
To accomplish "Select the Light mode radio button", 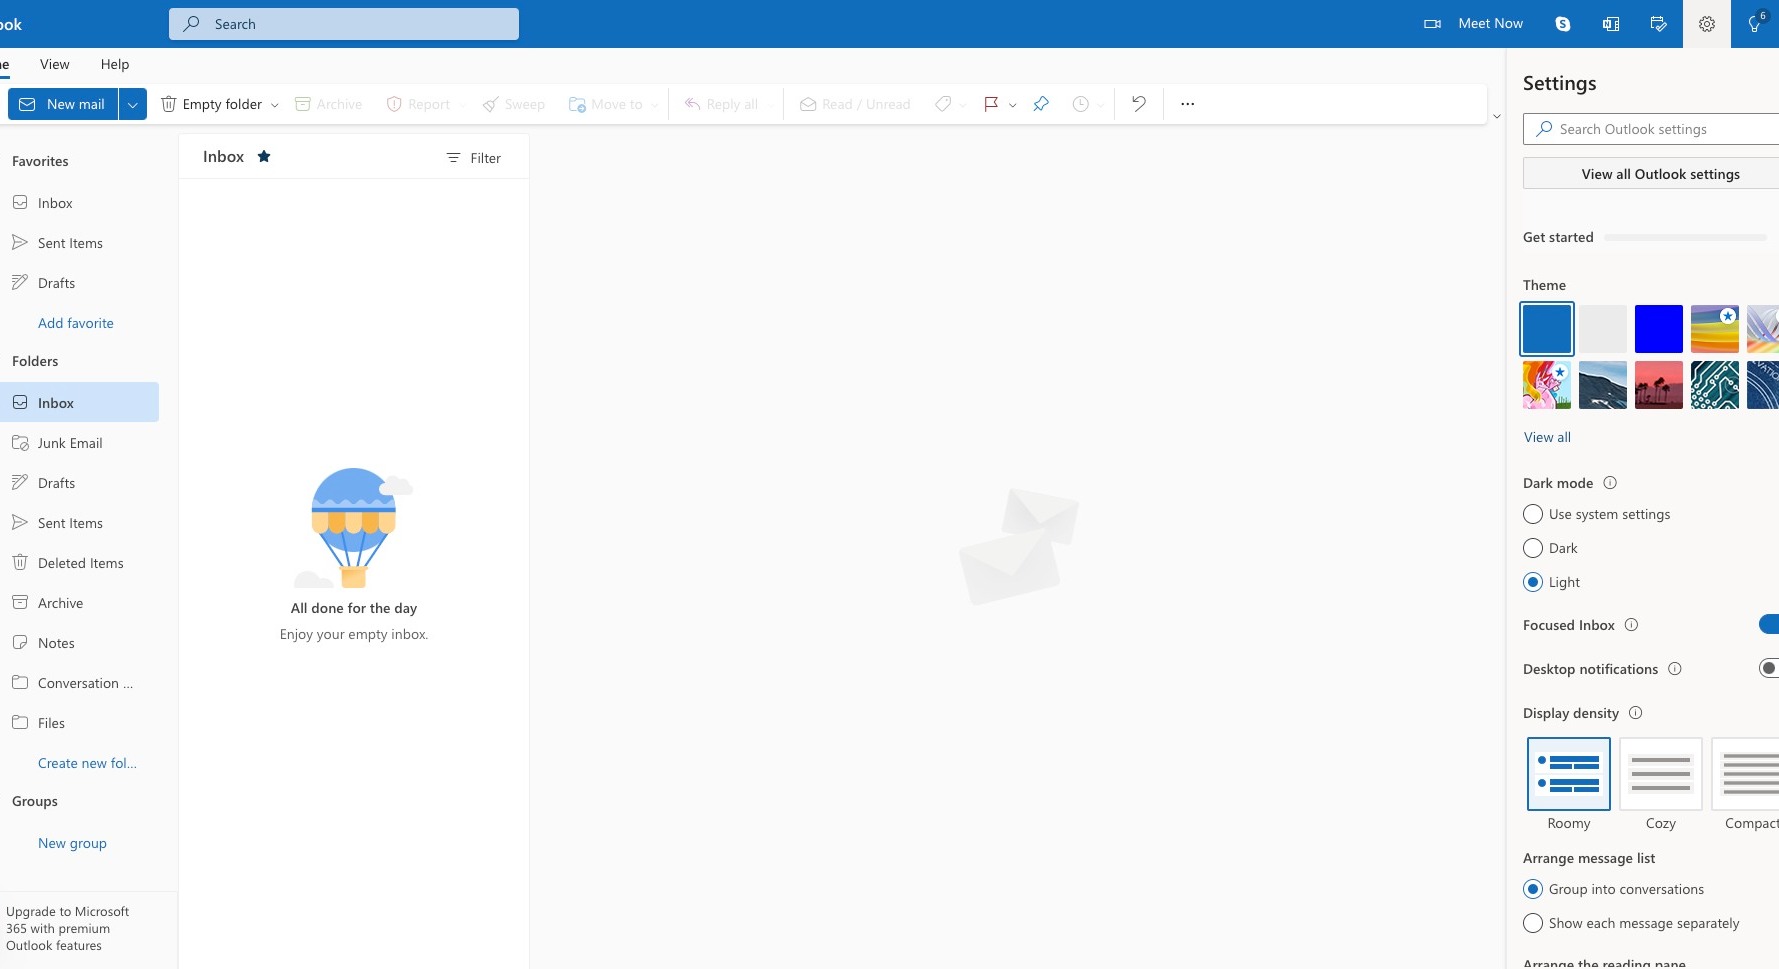I will [1533, 582].
